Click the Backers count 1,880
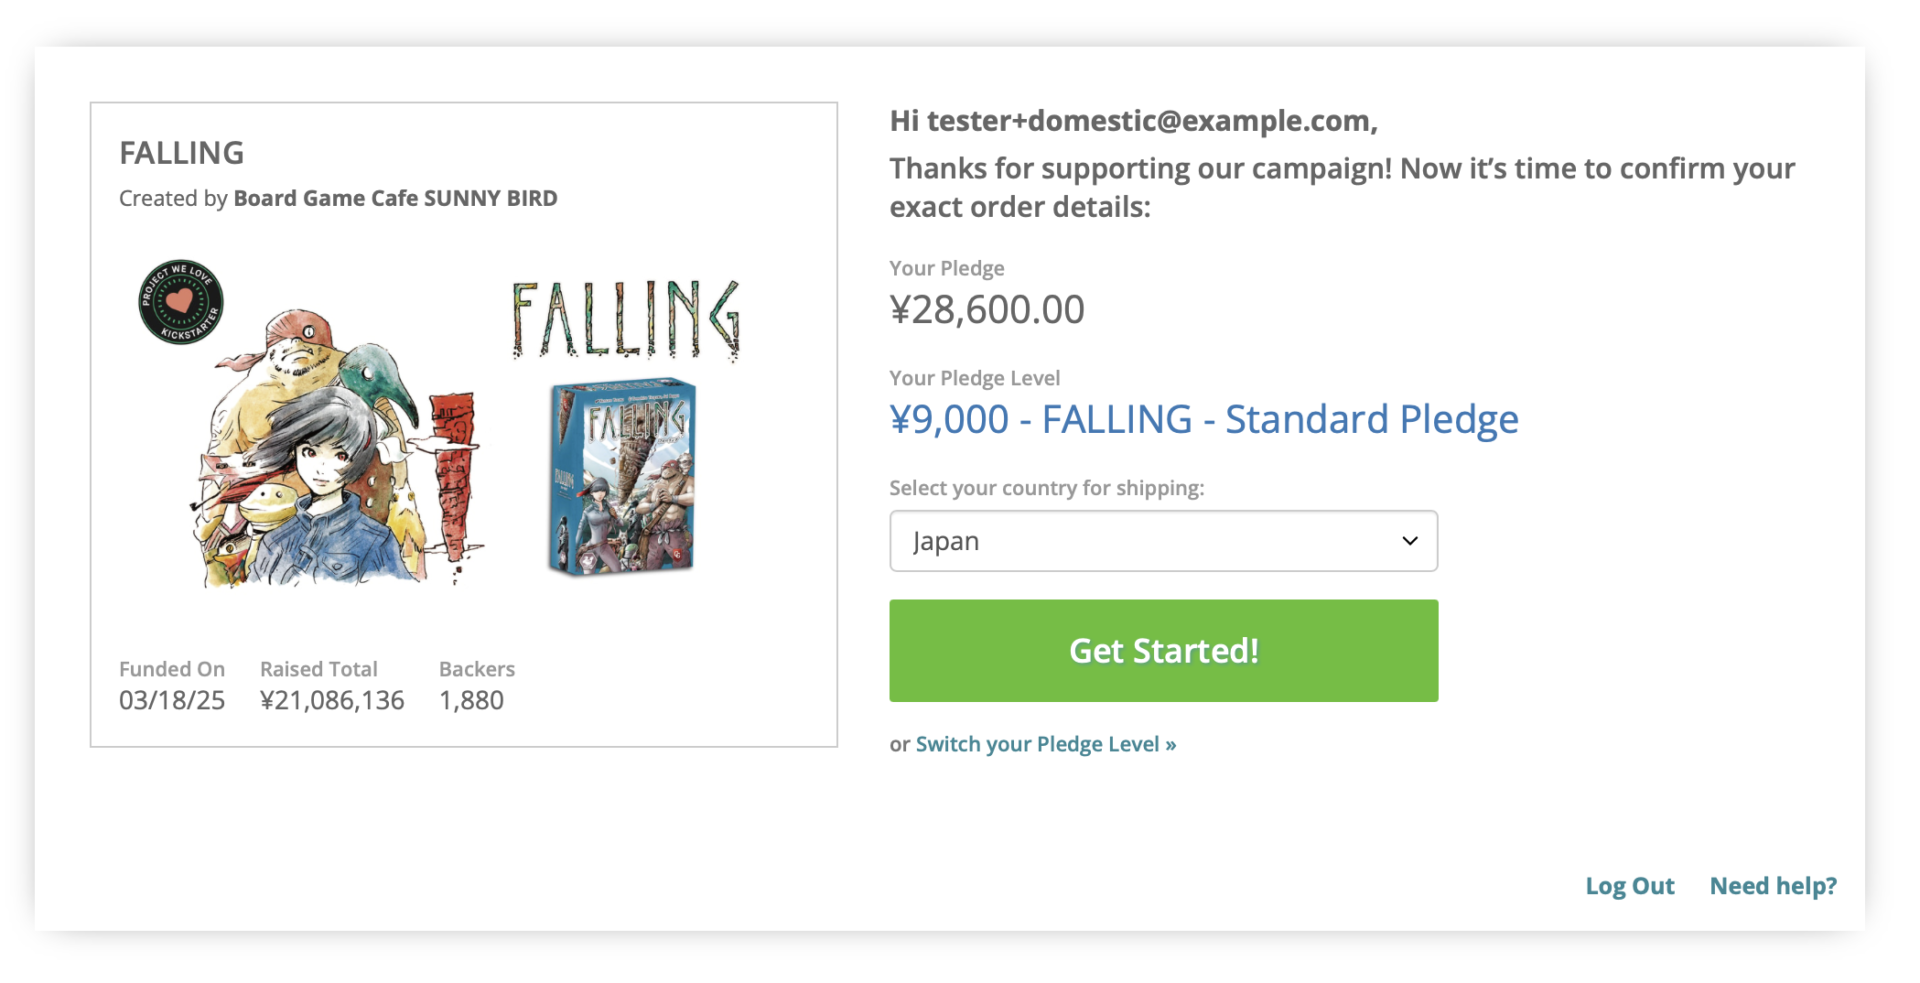 click(471, 700)
